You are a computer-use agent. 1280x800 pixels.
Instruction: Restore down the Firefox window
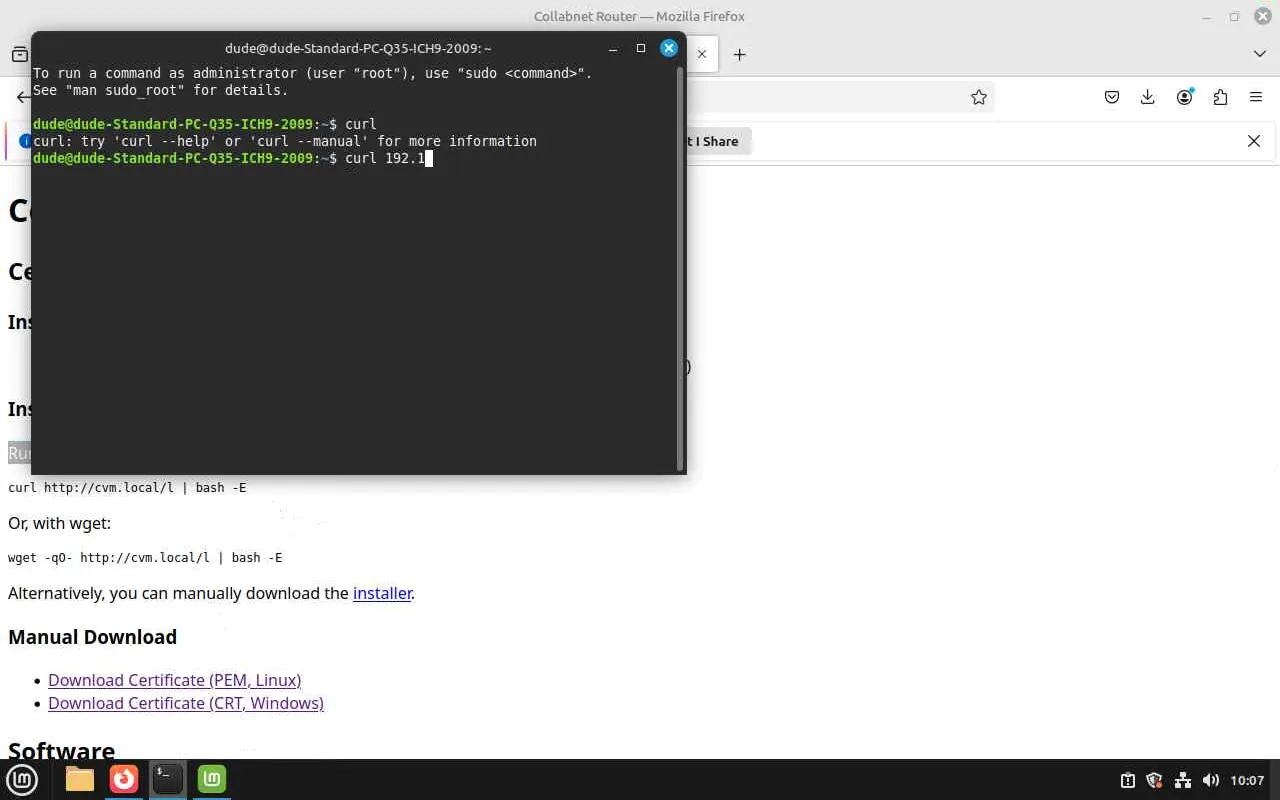point(1234,16)
